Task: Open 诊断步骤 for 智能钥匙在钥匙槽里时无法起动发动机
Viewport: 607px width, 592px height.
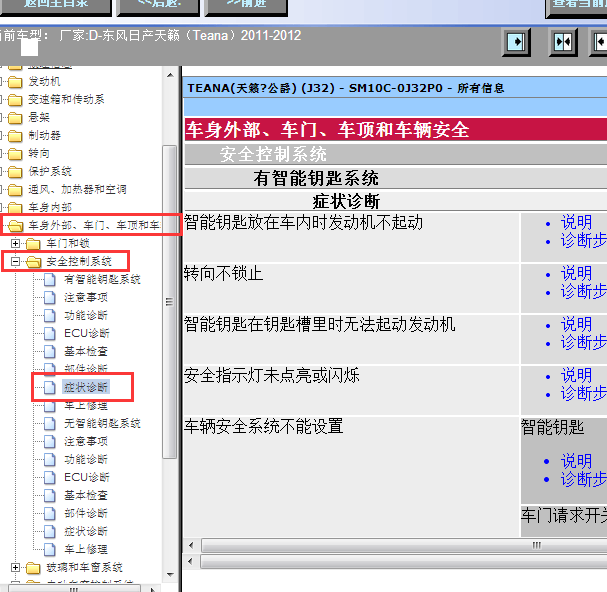Action: coord(584,343)
